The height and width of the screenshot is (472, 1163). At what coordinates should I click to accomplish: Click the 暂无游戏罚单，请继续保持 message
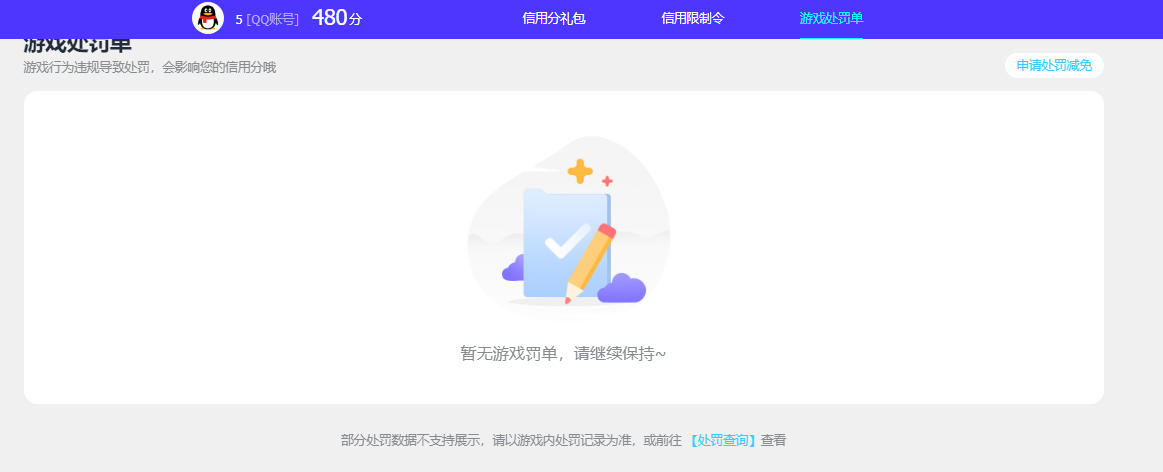click(x=562, y=353)
